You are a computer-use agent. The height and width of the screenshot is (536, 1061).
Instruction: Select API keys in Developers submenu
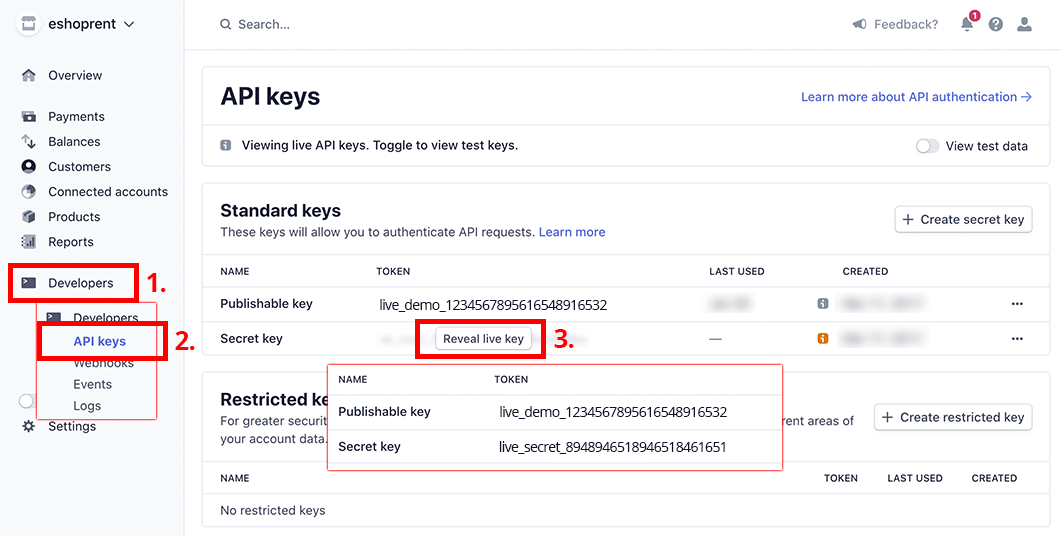click(99, 341)
